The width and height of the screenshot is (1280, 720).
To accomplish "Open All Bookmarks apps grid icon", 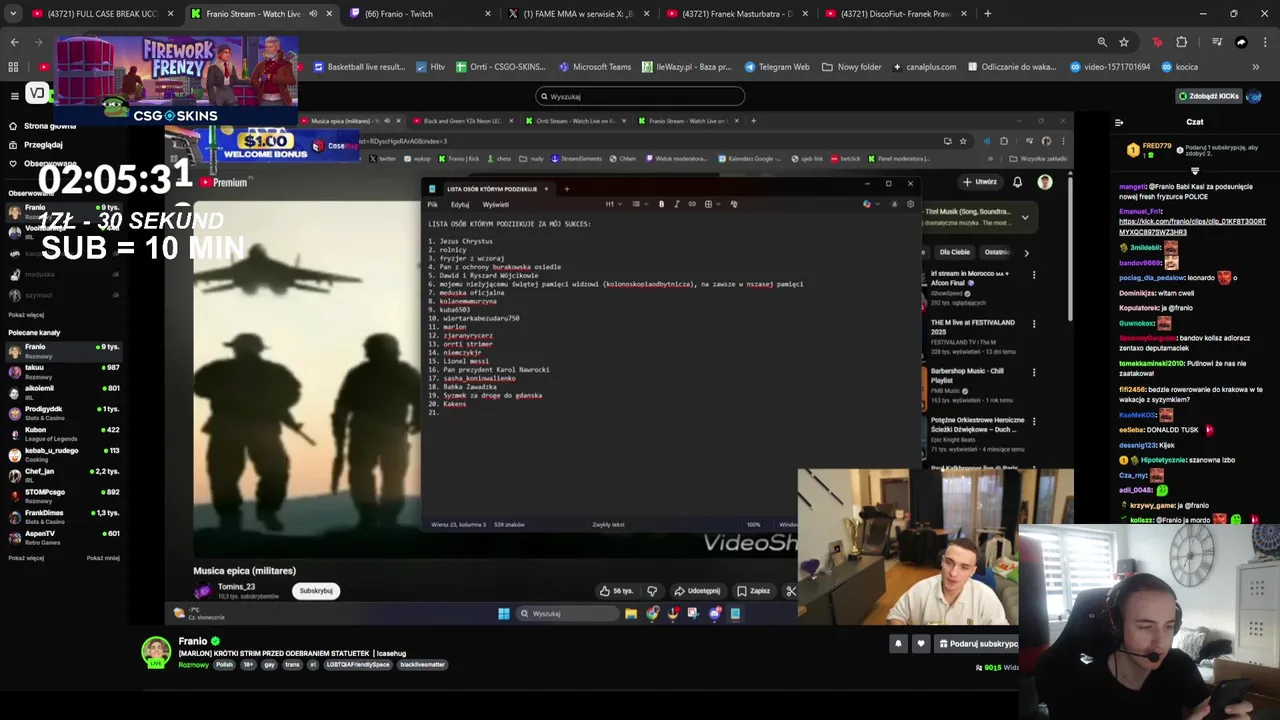I will click(x=13, y=67).
